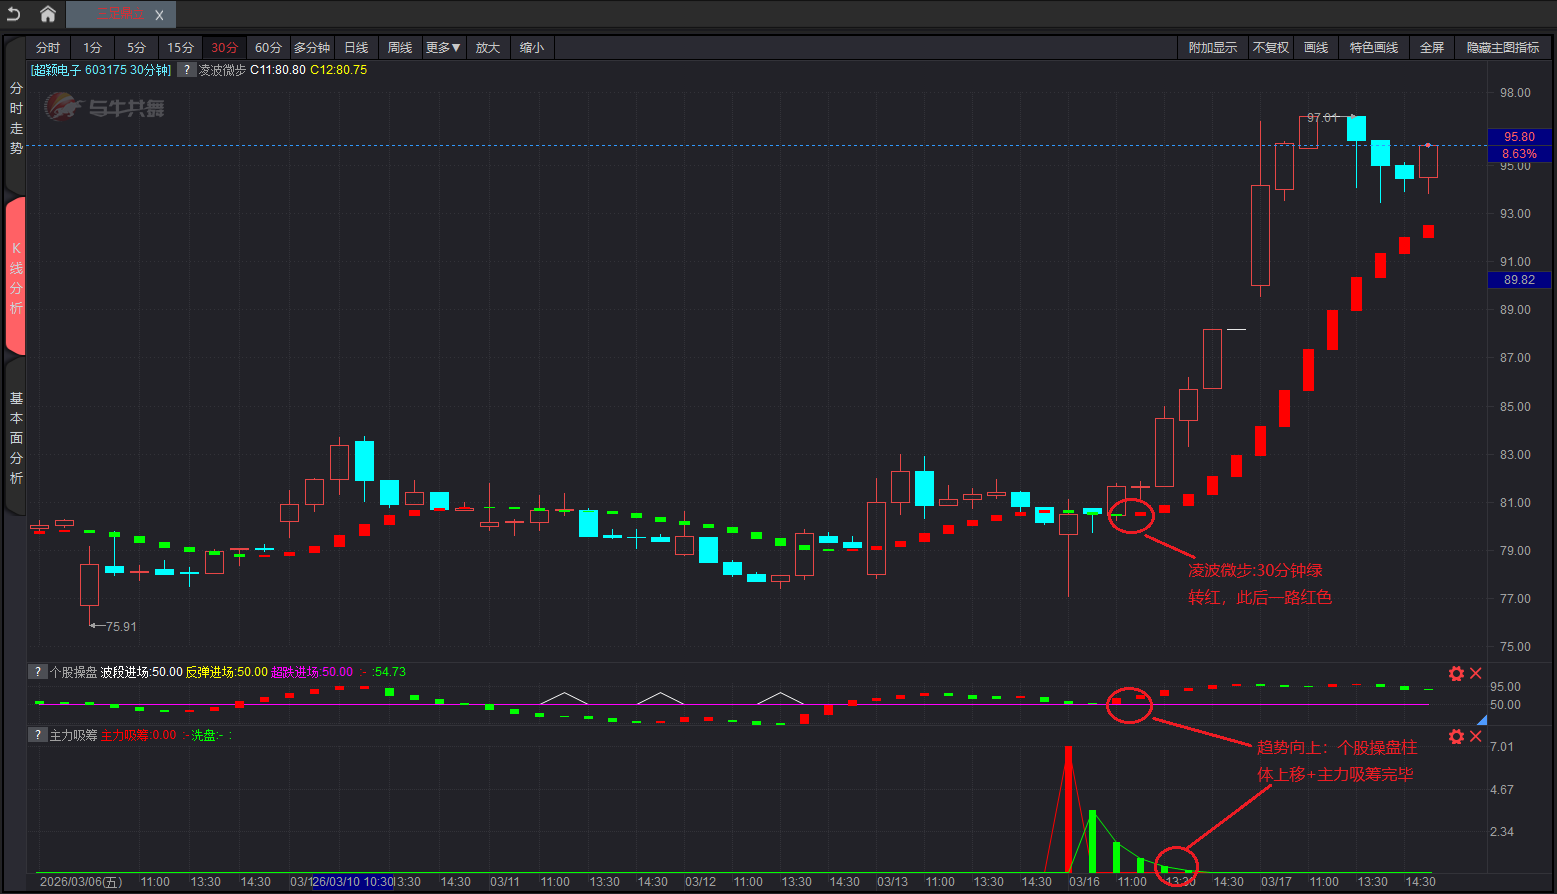Switch to the 日线 daily period

tap(356, 48)
